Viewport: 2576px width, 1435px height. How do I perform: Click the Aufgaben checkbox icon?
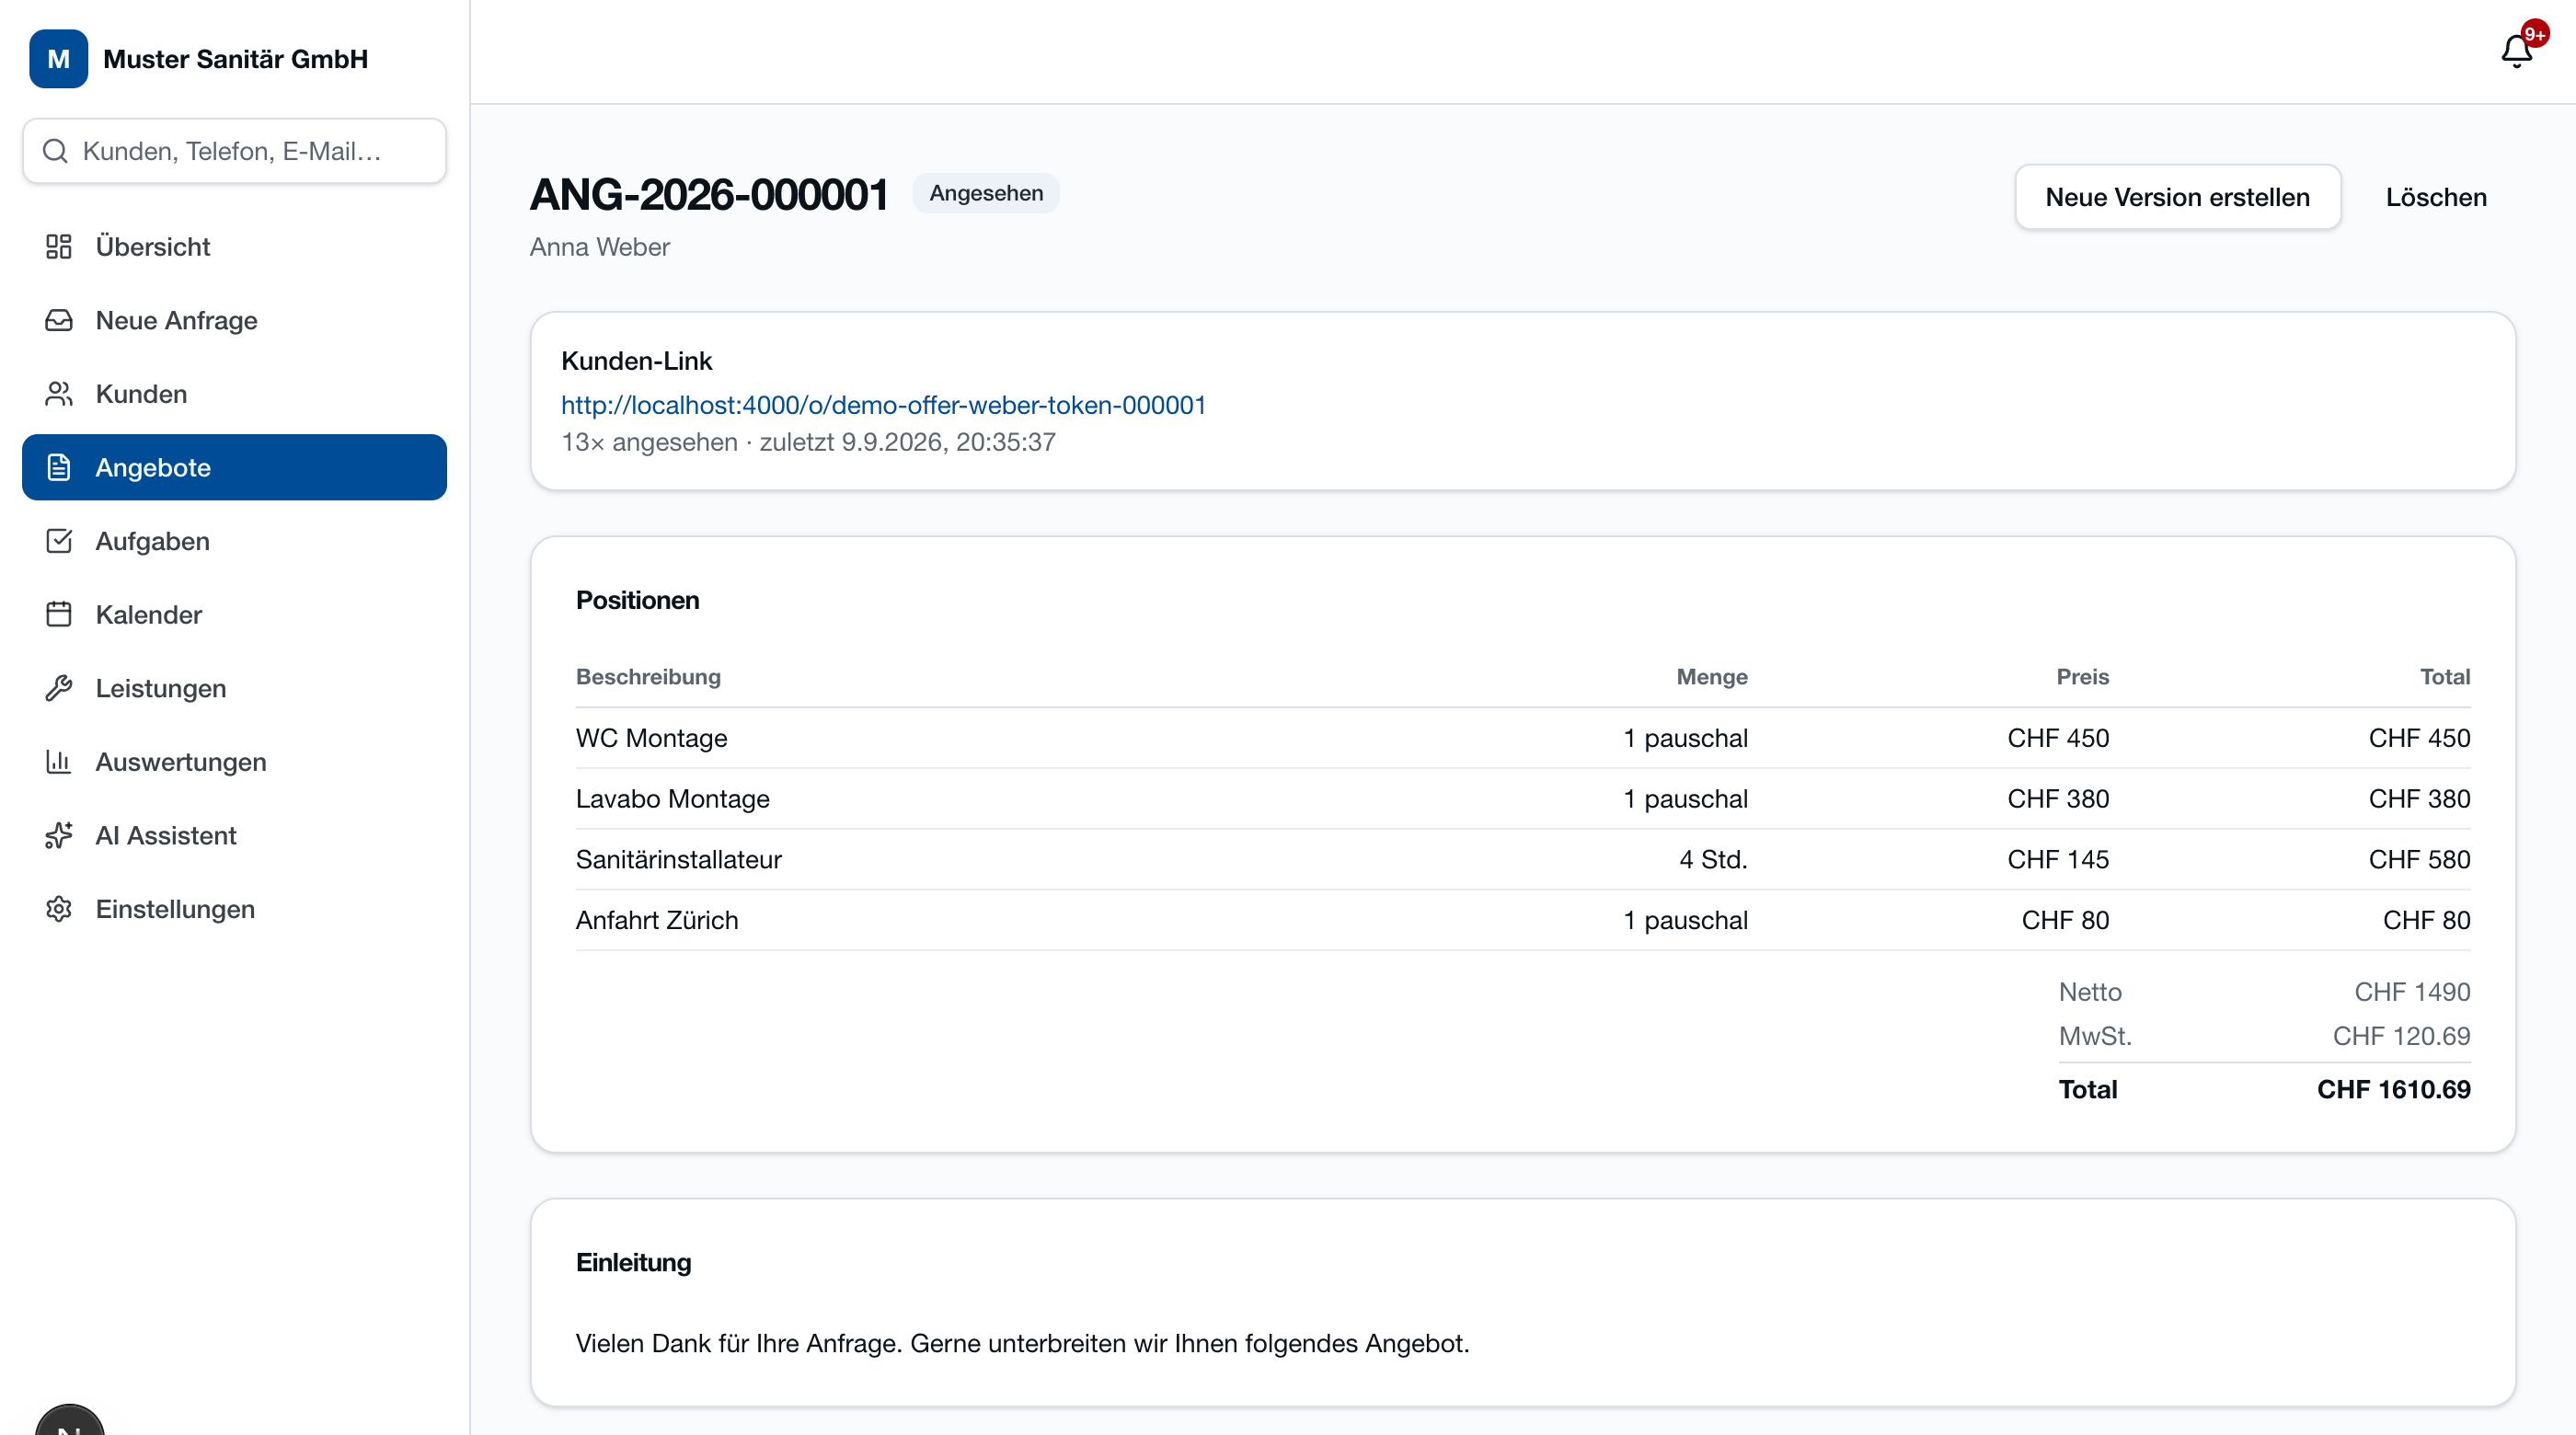click(59, 541)
